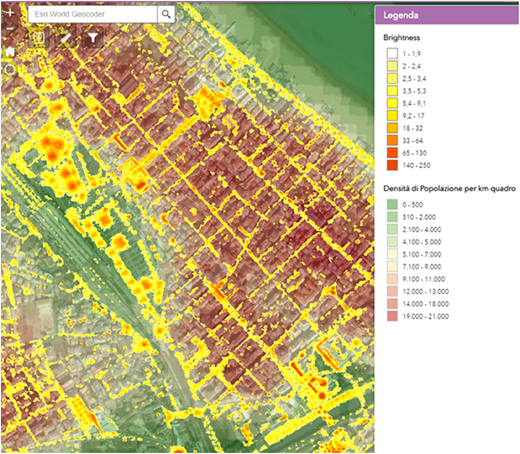
Task: Find my location with the circle icon
Action: point(10,70)
